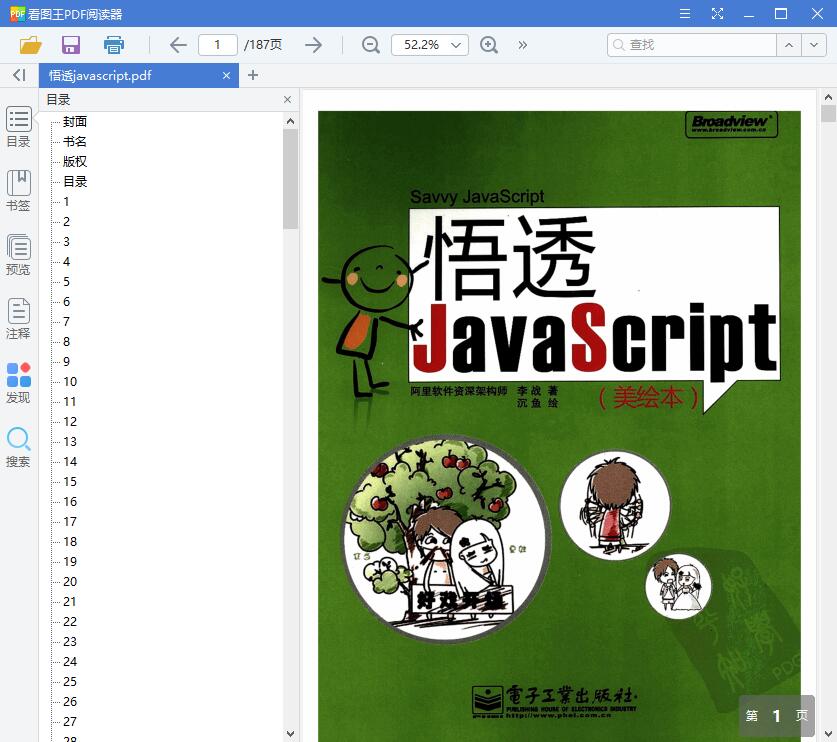Image resolution: width=837 pixels, height=742 pixels.
Task: Open the 搜索 search panel
Action: (19, 447)
